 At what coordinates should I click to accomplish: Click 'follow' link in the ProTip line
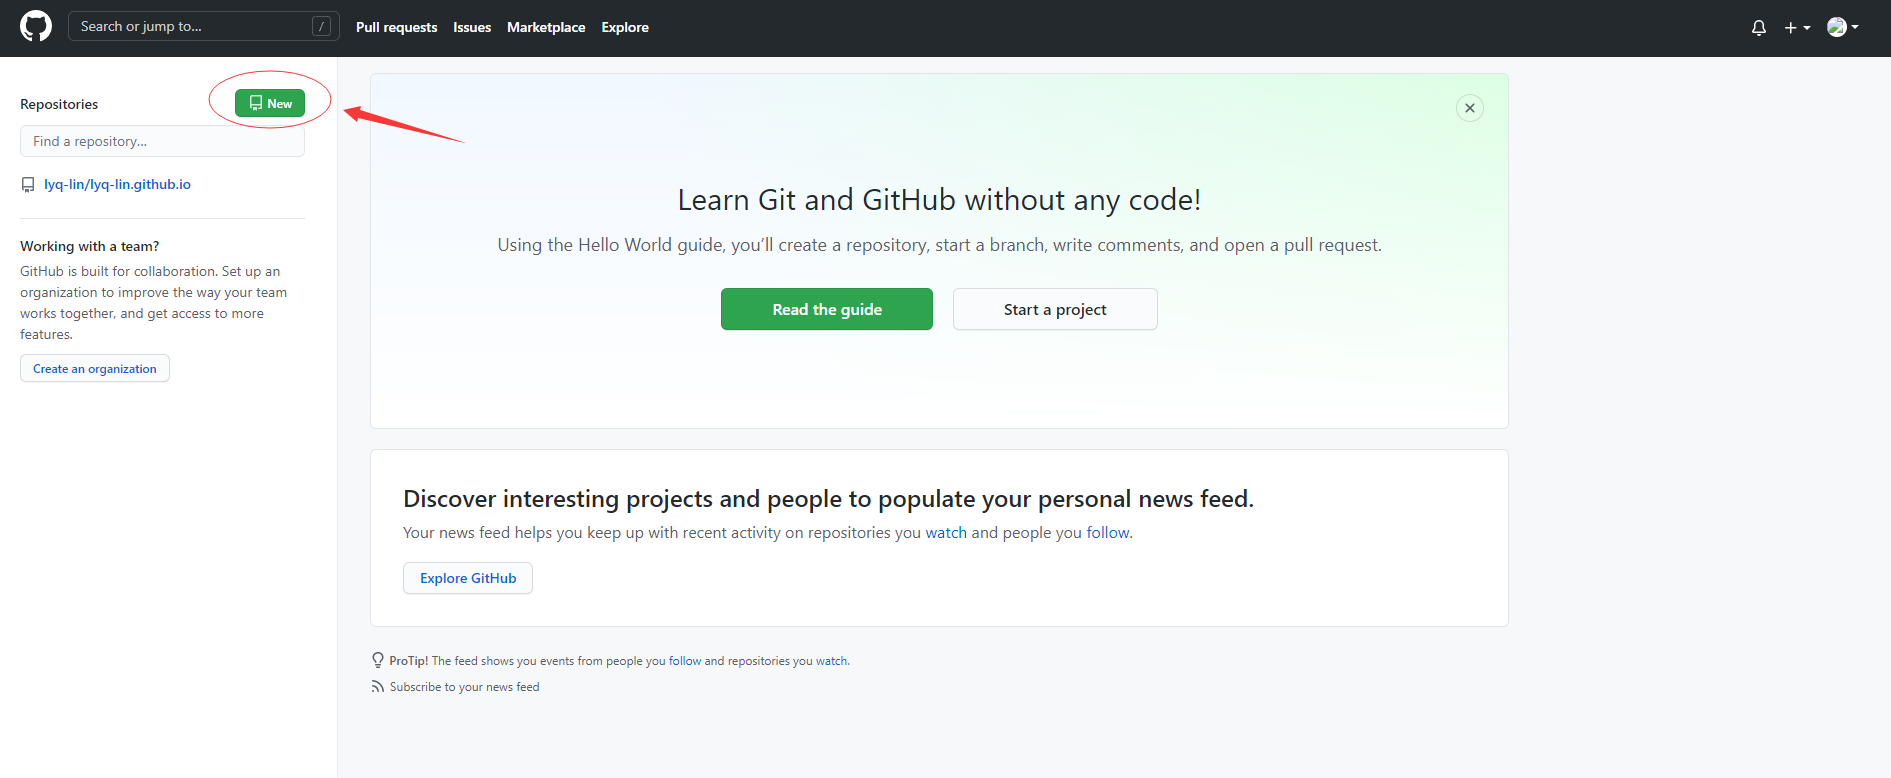[685, 661]
